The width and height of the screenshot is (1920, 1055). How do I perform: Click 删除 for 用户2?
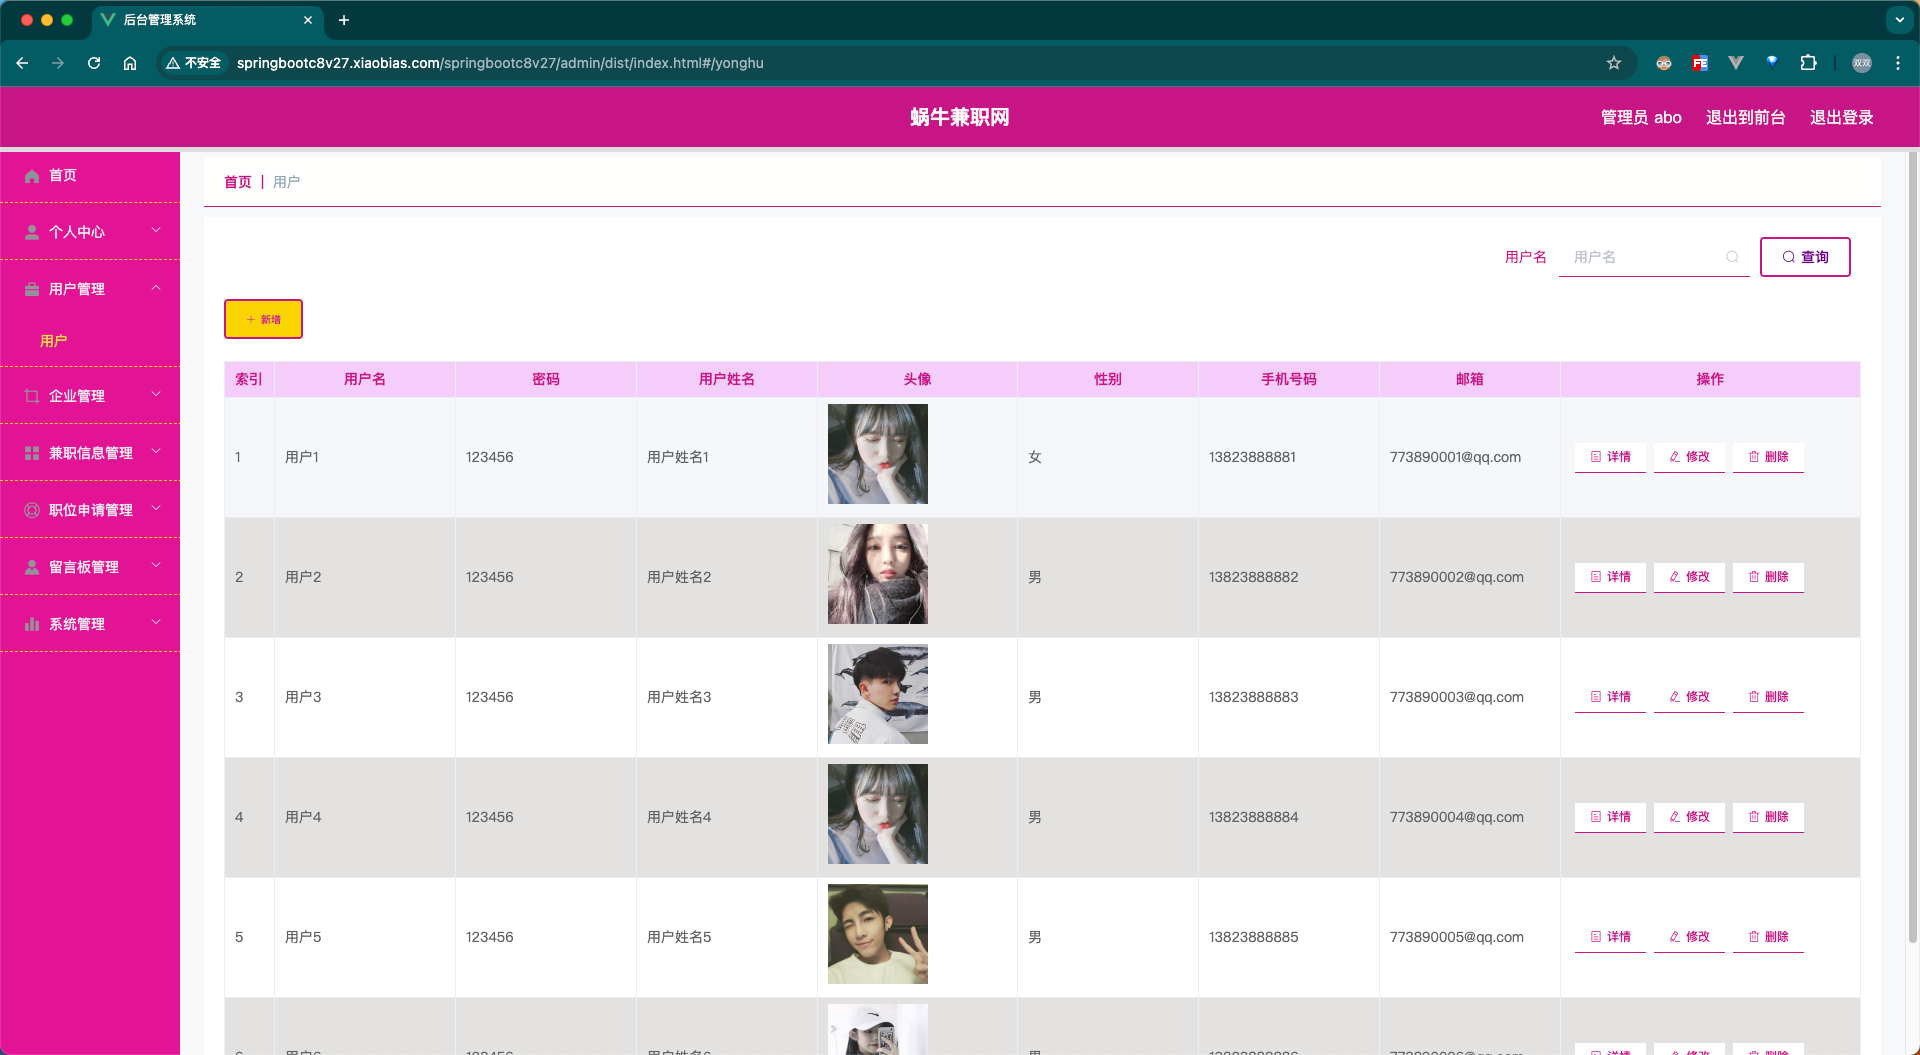[1768, 577]
